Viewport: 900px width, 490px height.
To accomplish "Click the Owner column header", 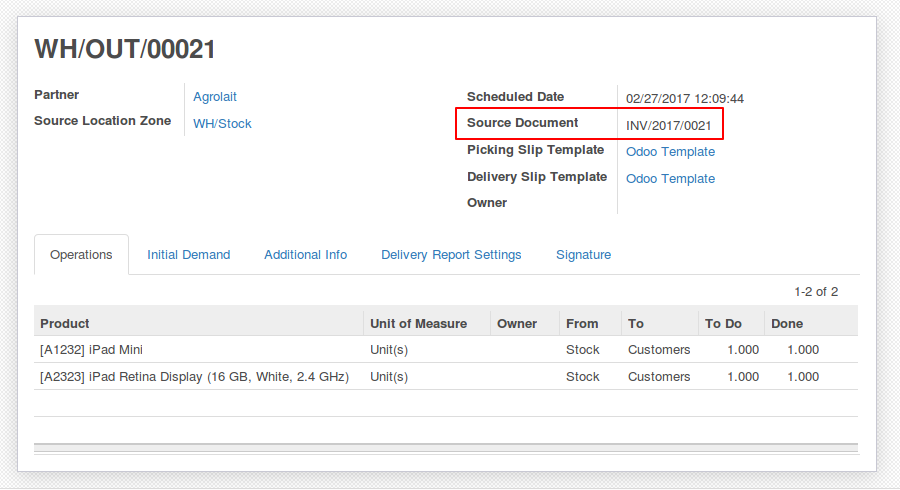I will pos(525,324).
